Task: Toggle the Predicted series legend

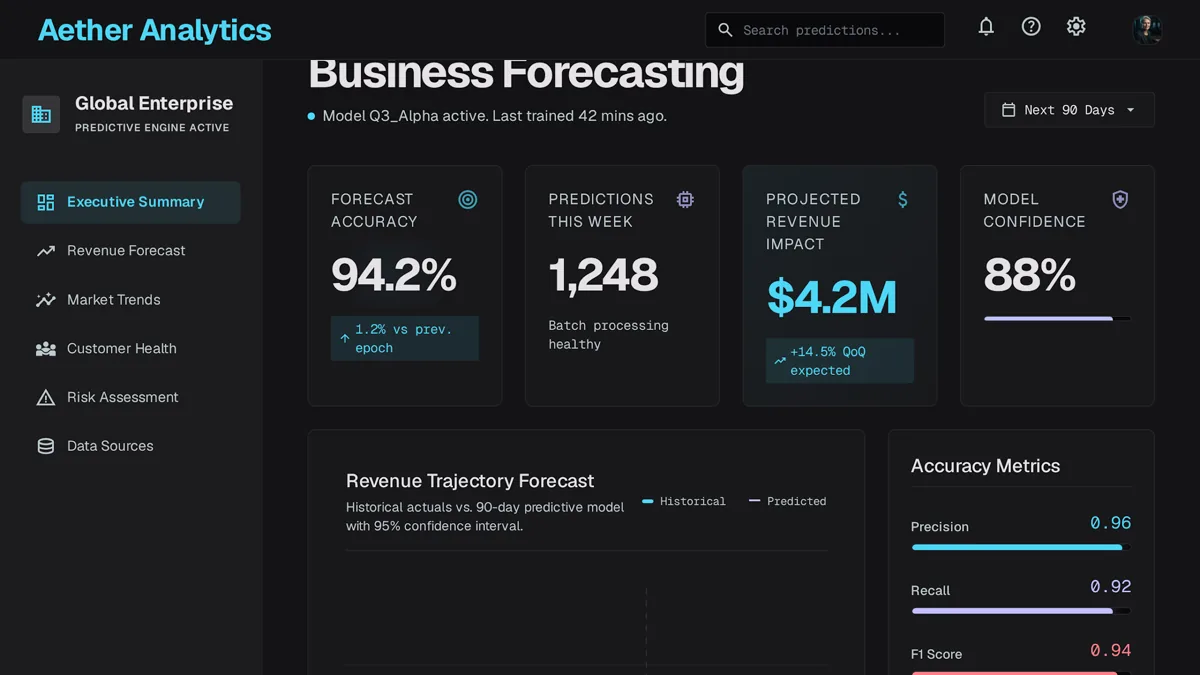Action: pyautogui.click(x=788, y=501)
